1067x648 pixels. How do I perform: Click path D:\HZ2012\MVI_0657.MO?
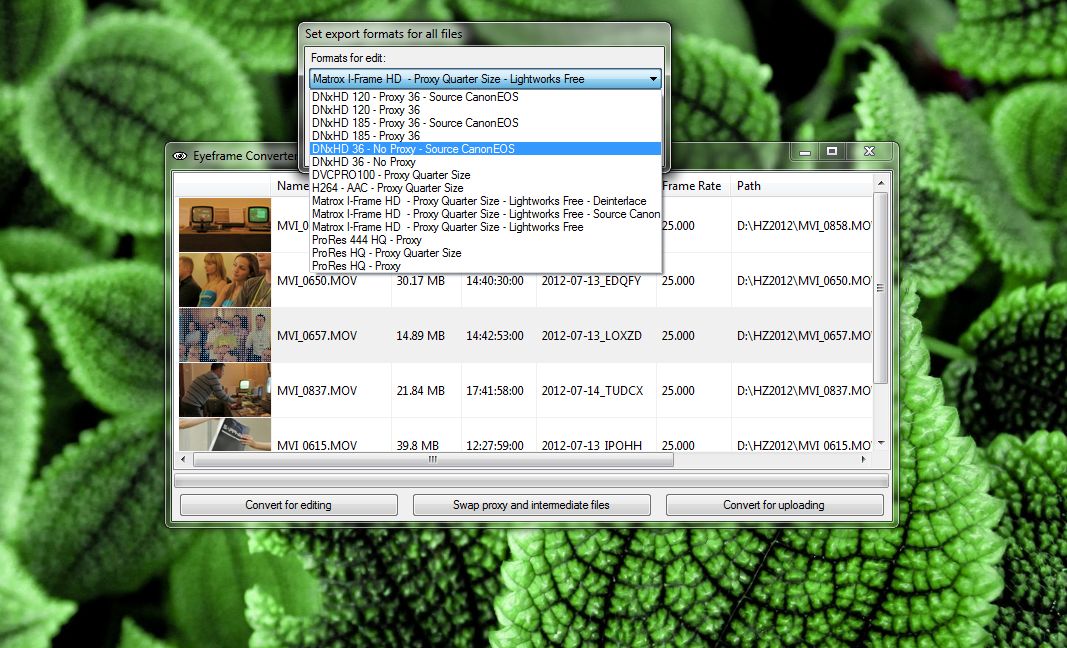click(x=804, y=336)
